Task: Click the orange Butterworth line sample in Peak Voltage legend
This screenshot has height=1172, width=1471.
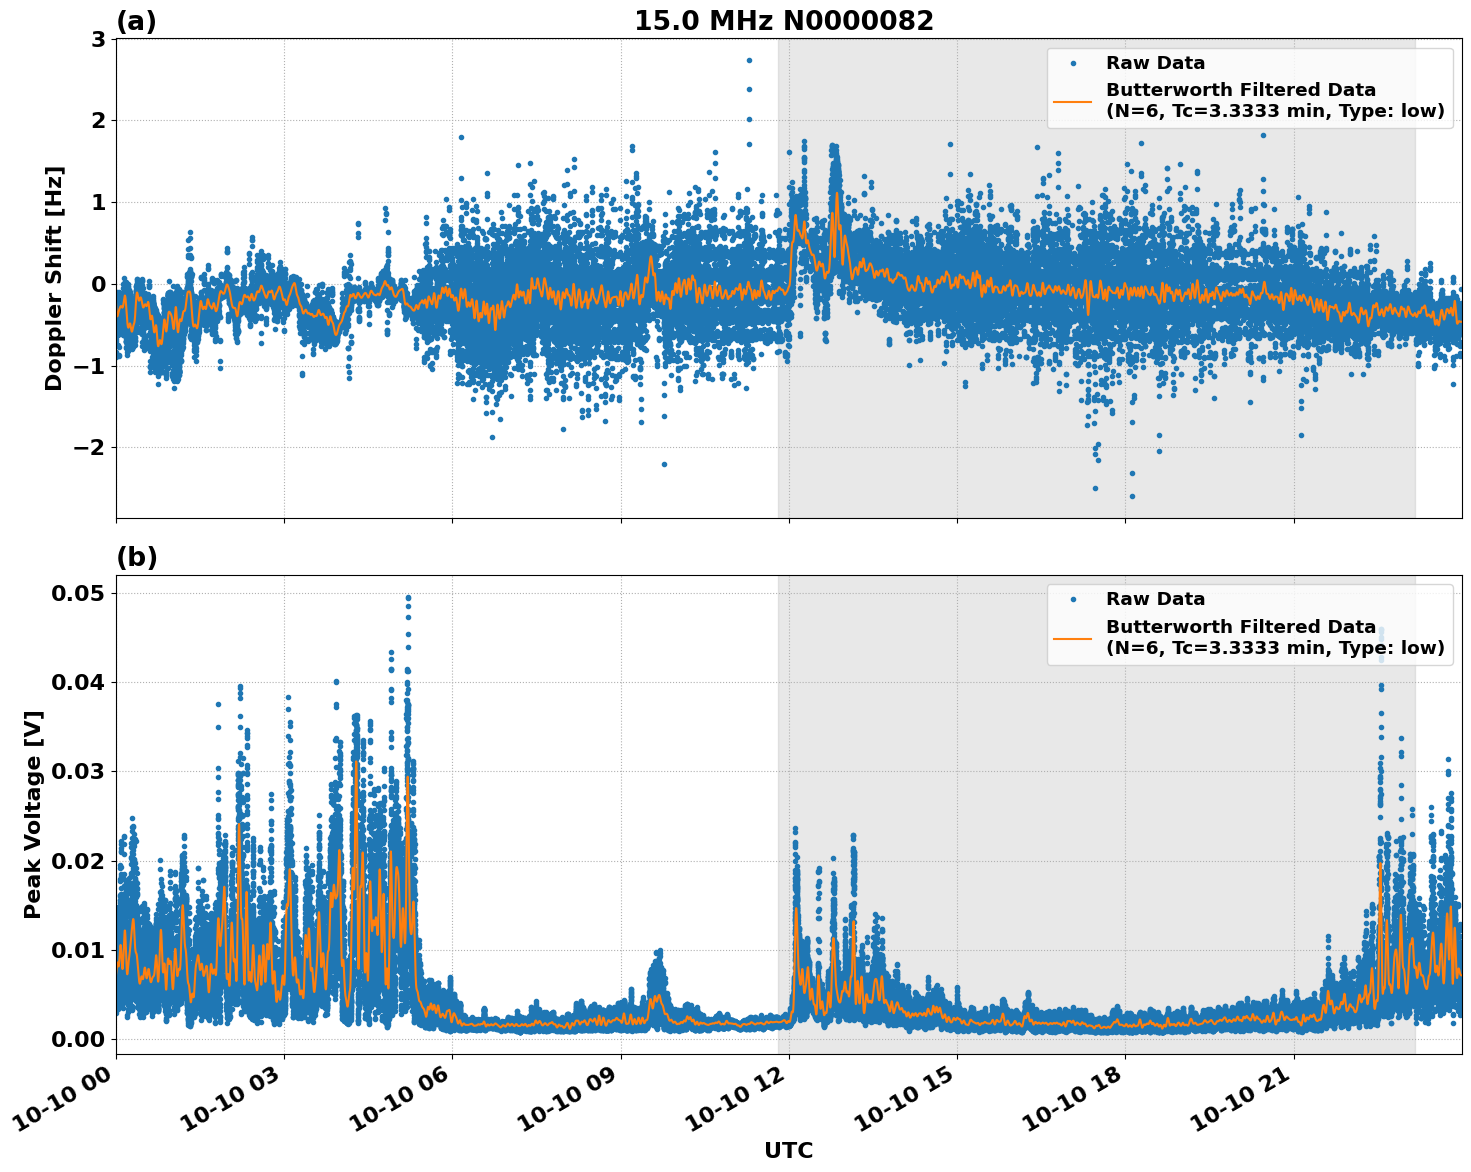Action: click(1073, 638)
